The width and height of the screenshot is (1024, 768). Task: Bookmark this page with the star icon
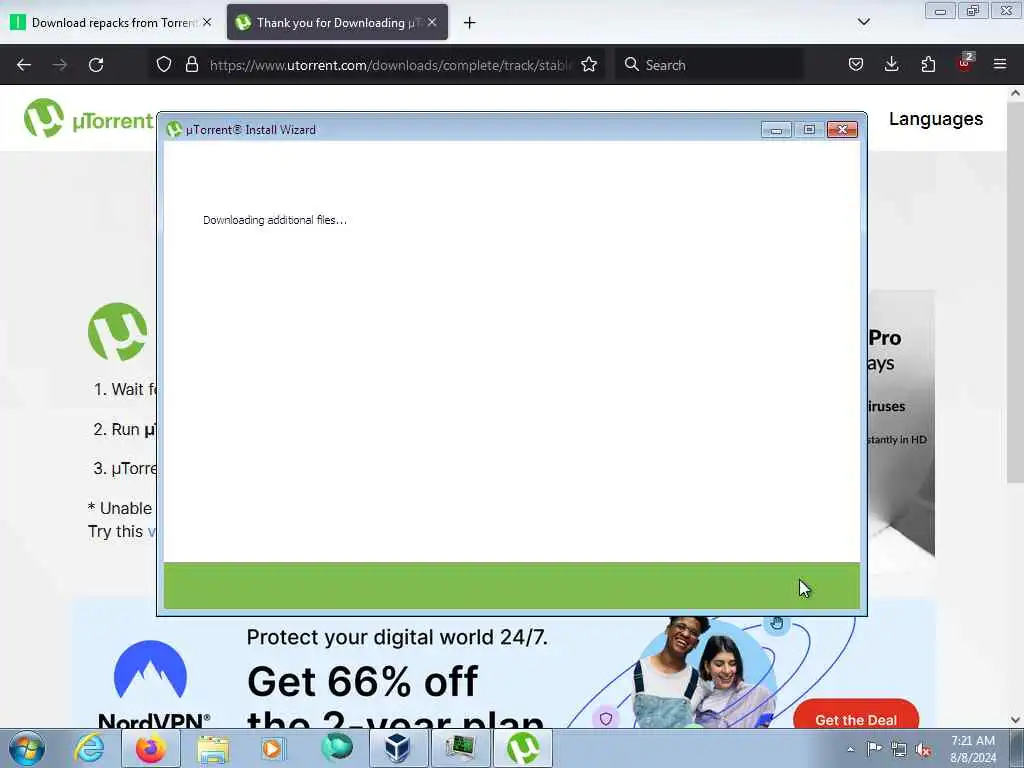pyautogui.click(x=589, y=65)
